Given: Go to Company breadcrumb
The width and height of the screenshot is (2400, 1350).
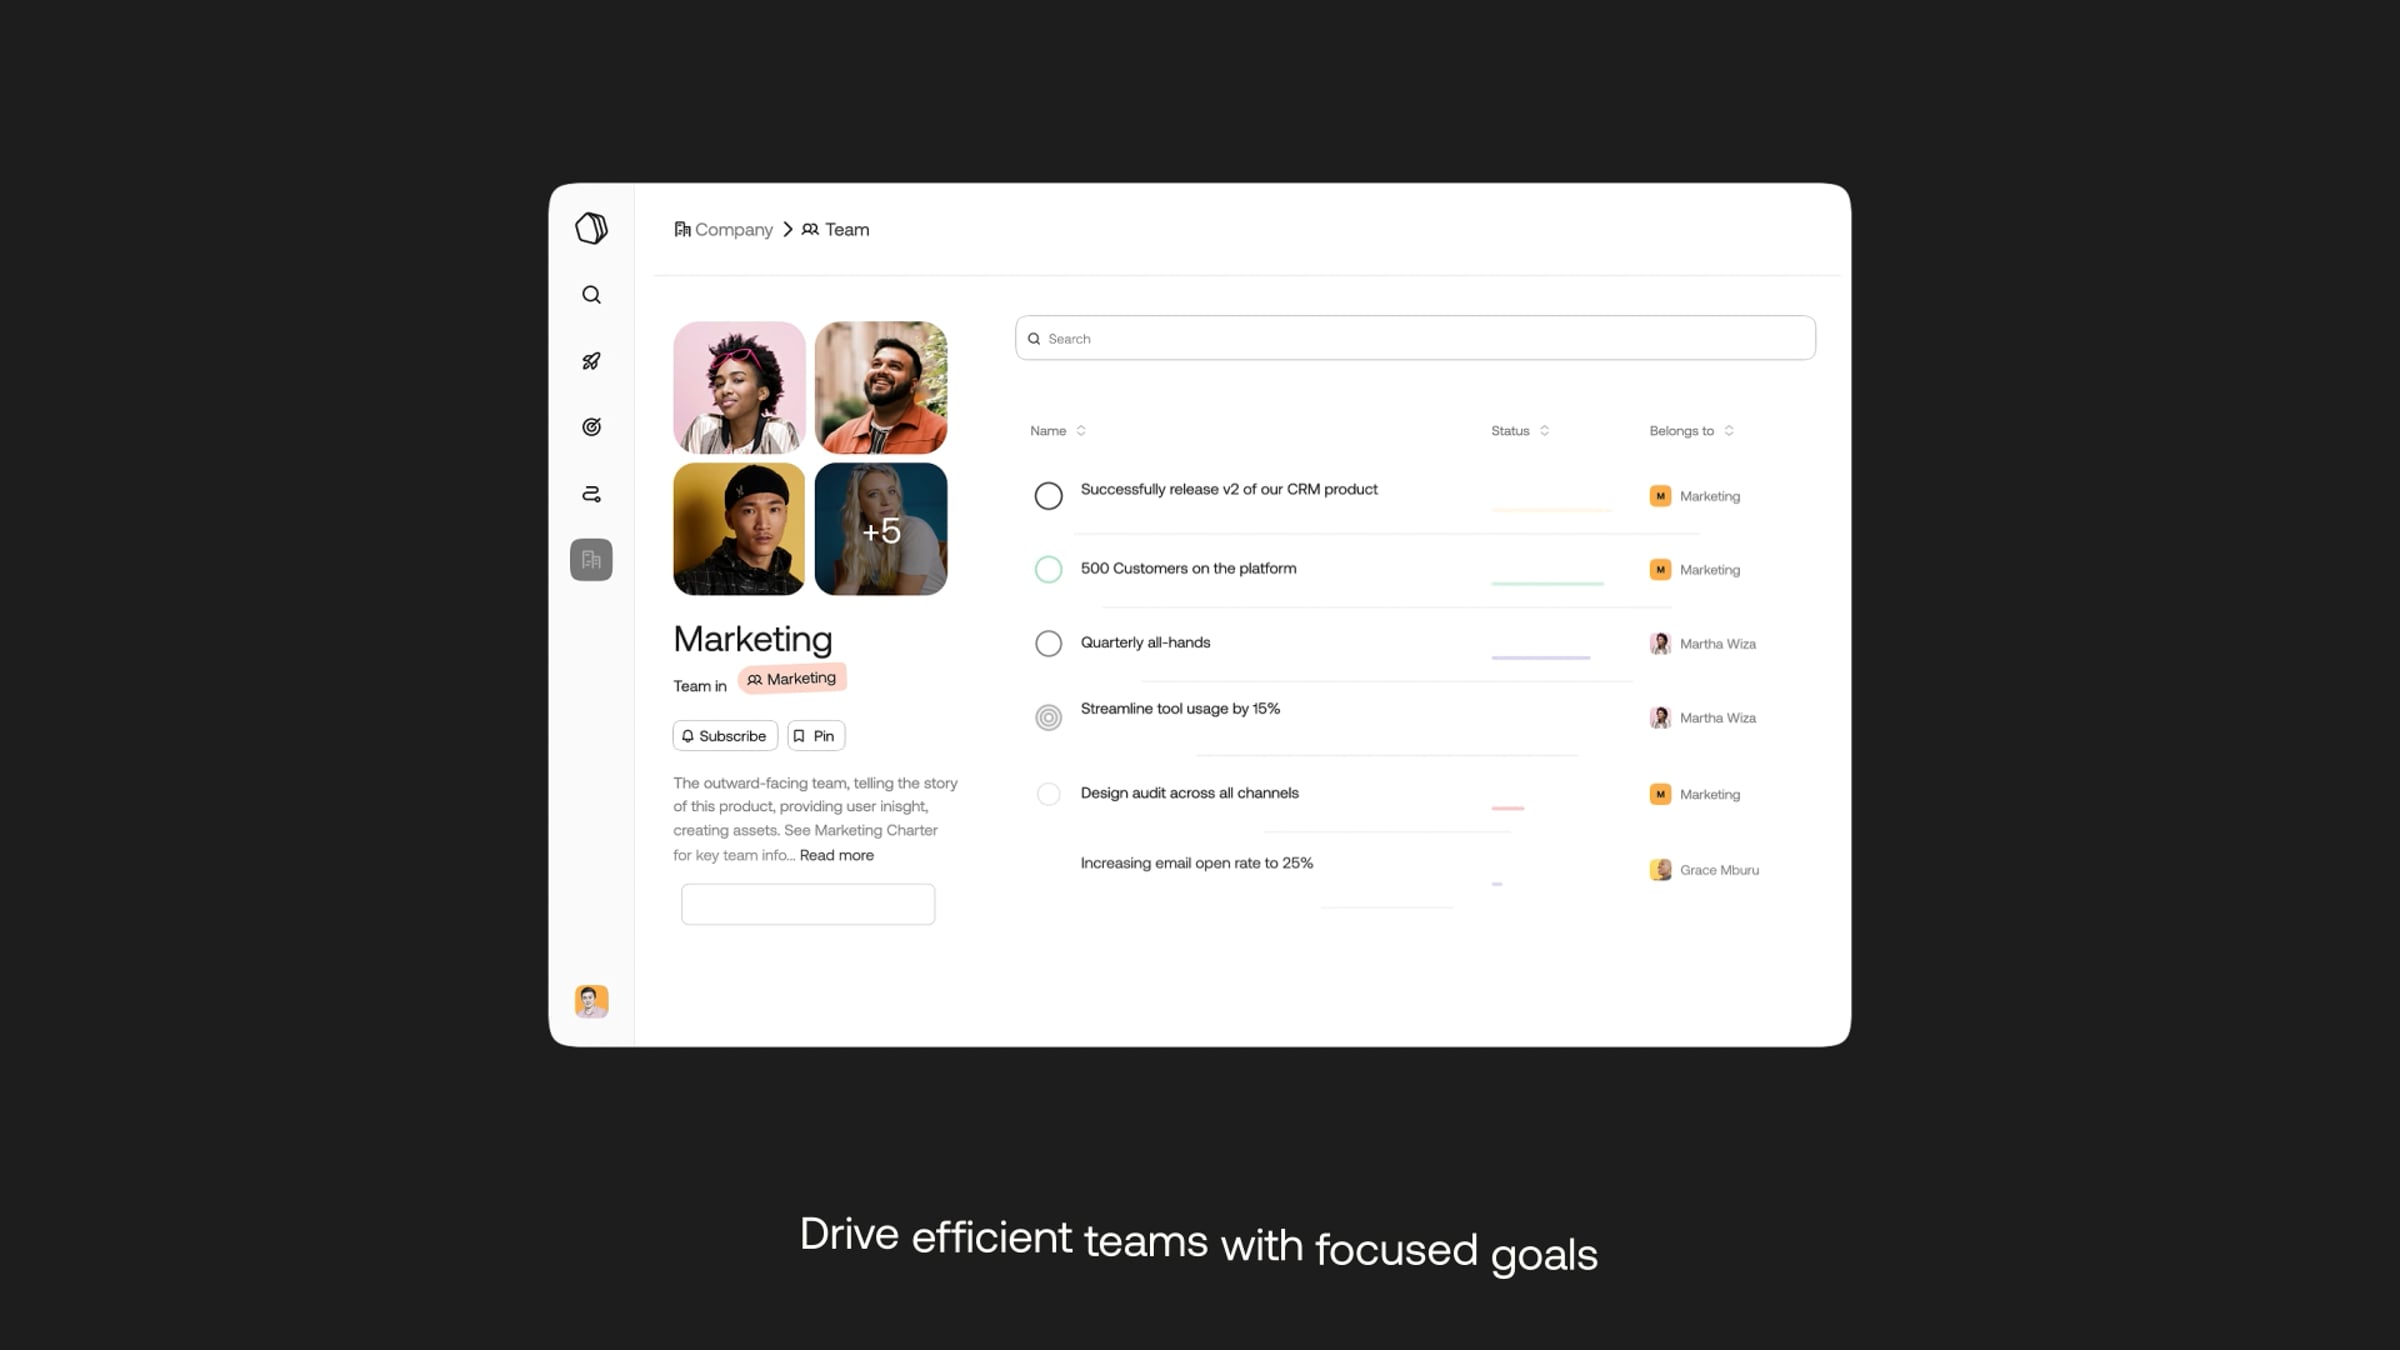Looking at the screenshot, I should pyautogui.click(x=723, y=230).
